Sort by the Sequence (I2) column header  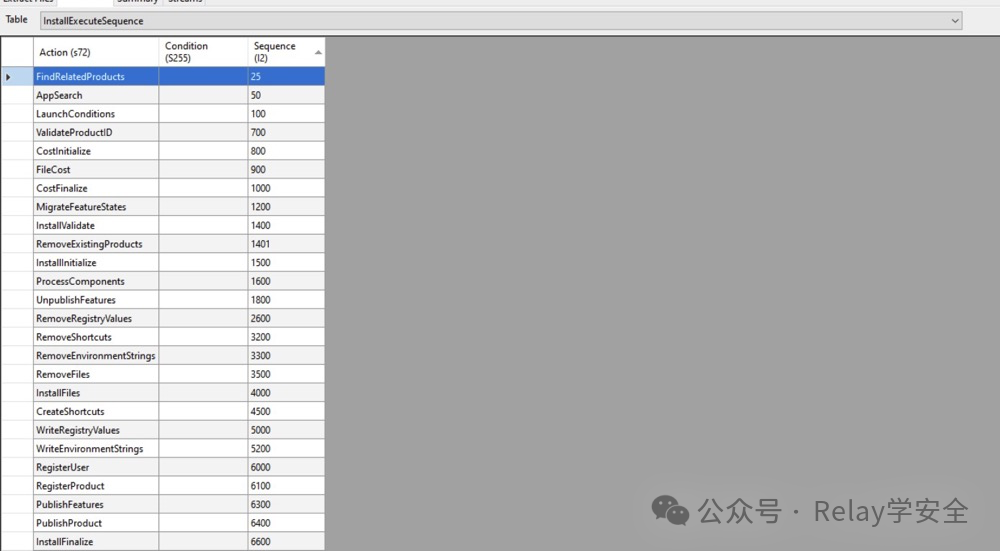tap(286, 52)
